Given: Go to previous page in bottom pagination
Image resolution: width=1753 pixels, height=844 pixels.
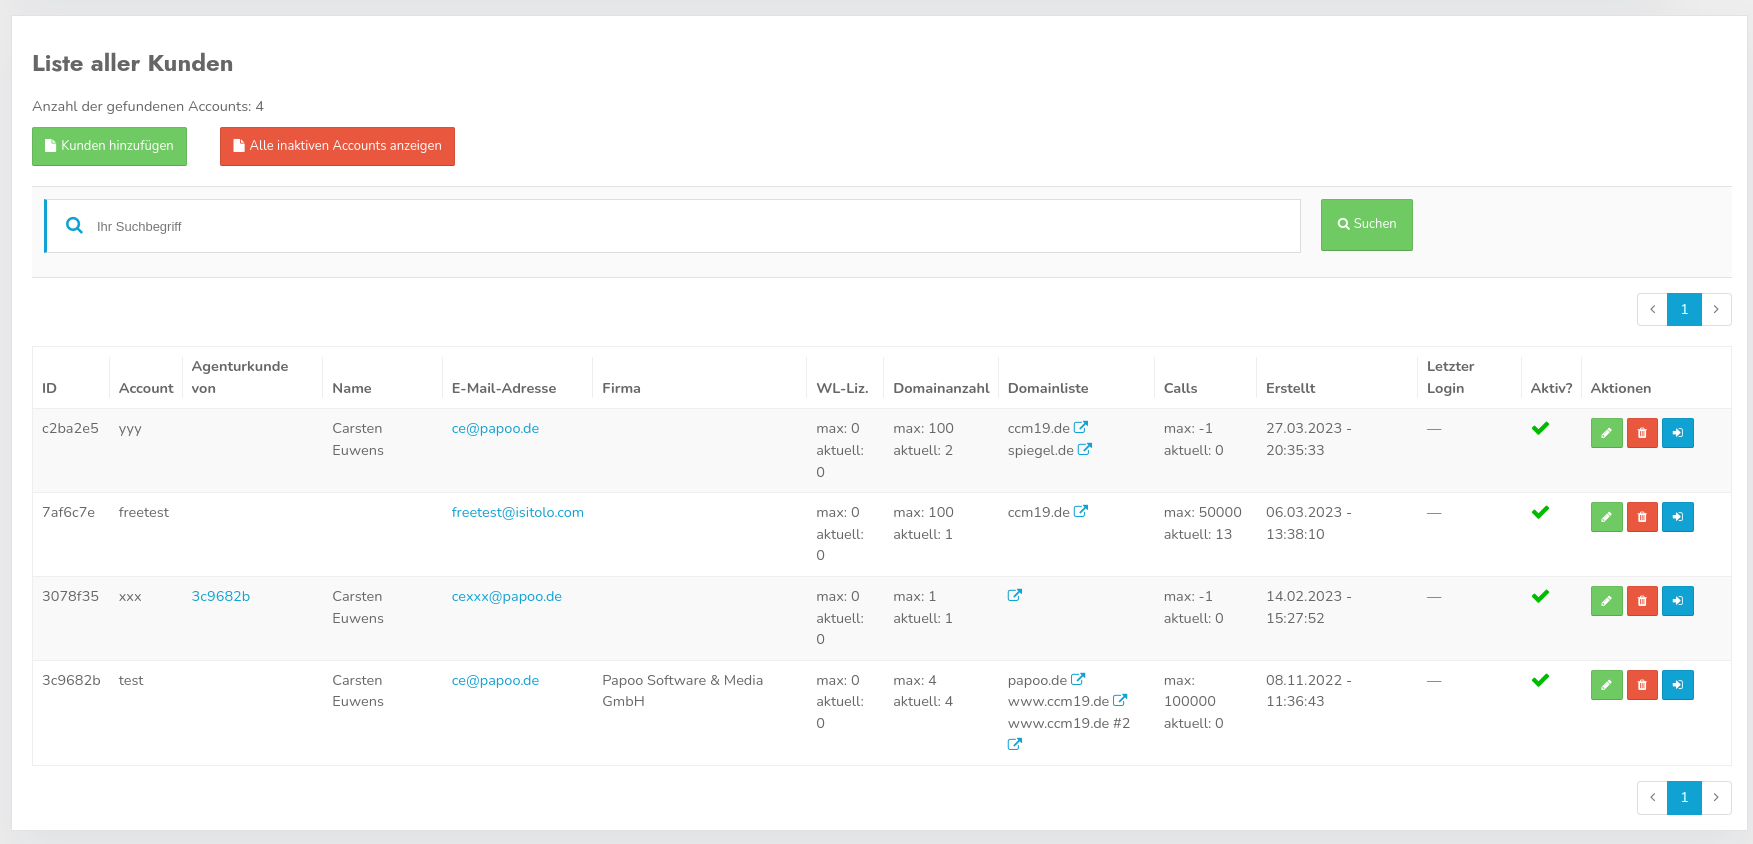Looking at the screenshot, I should click(1652, 798).
